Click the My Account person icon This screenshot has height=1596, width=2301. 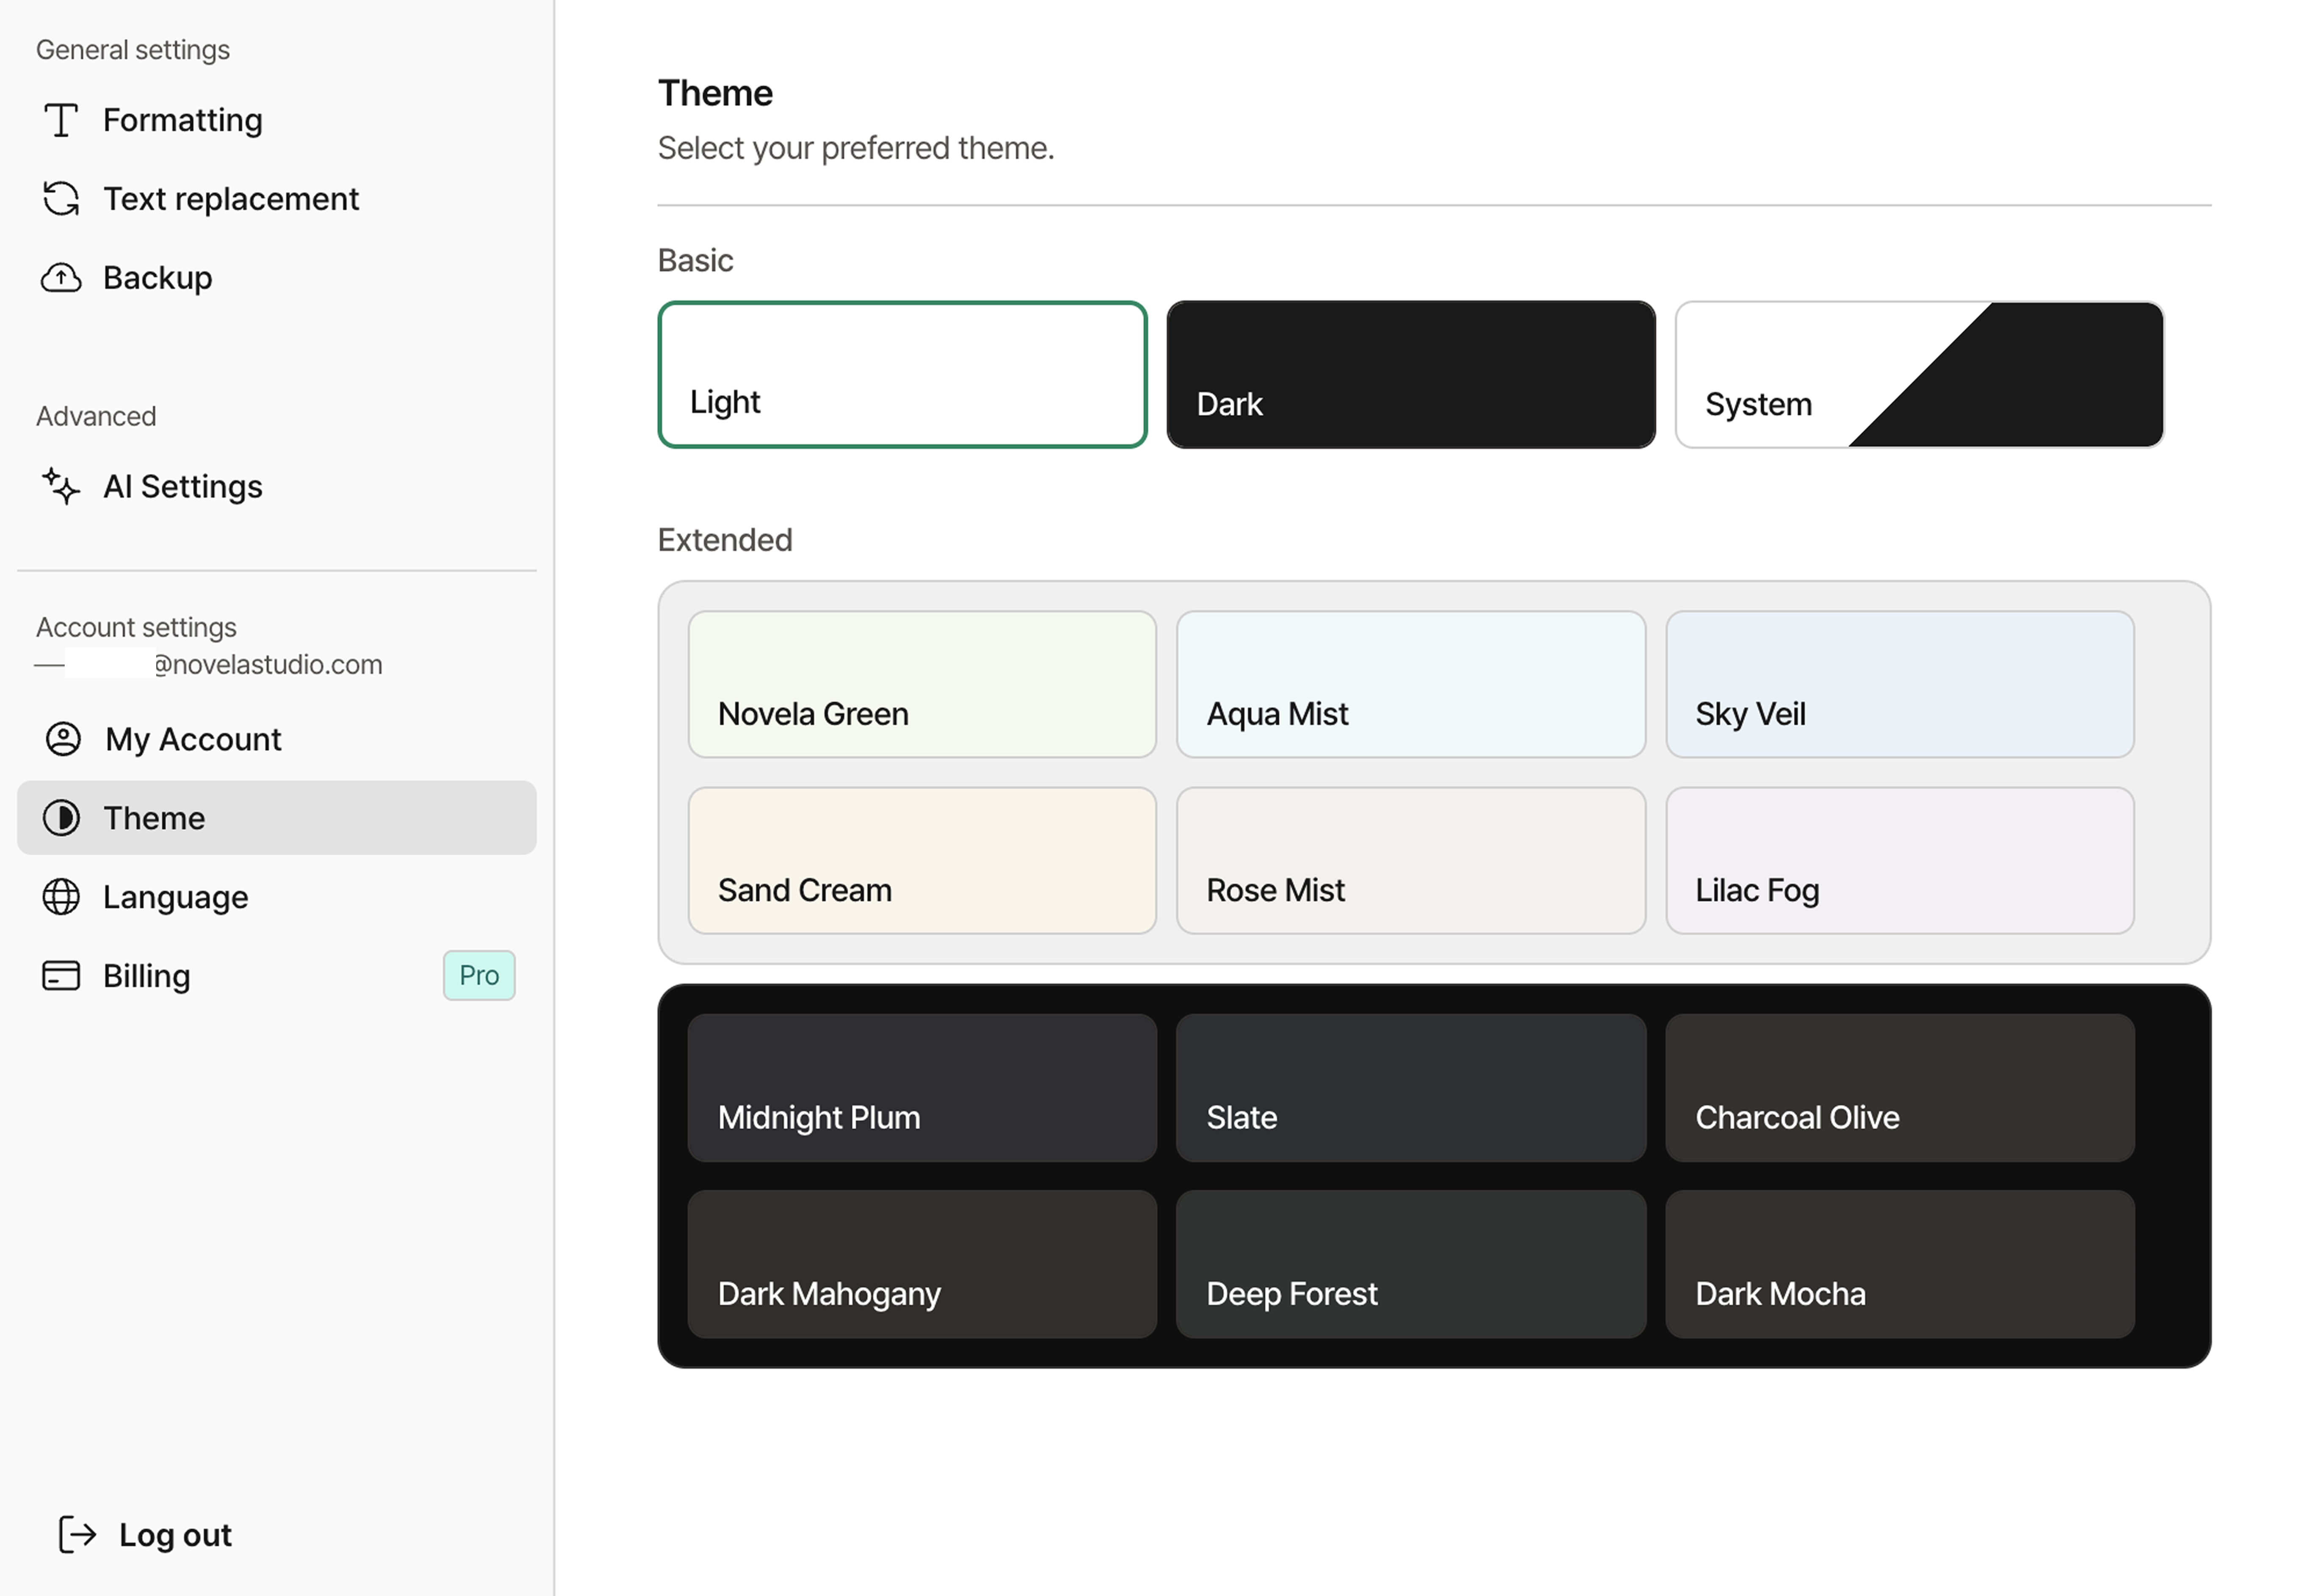point(63,739)
